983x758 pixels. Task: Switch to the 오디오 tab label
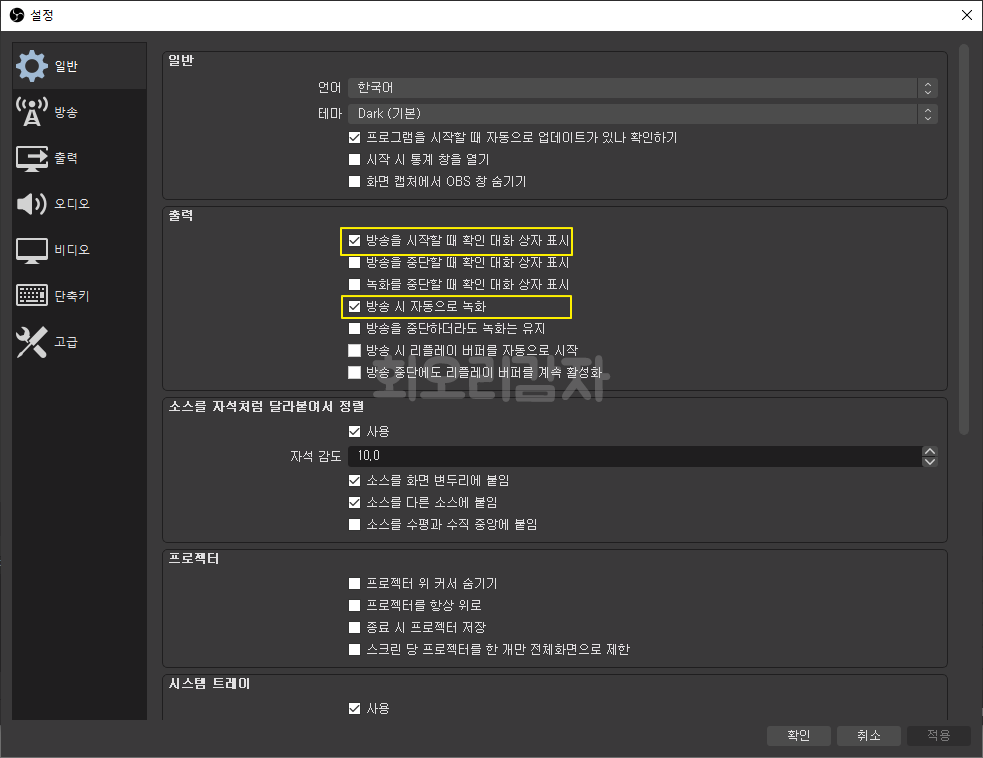click(x=72, y=204)
